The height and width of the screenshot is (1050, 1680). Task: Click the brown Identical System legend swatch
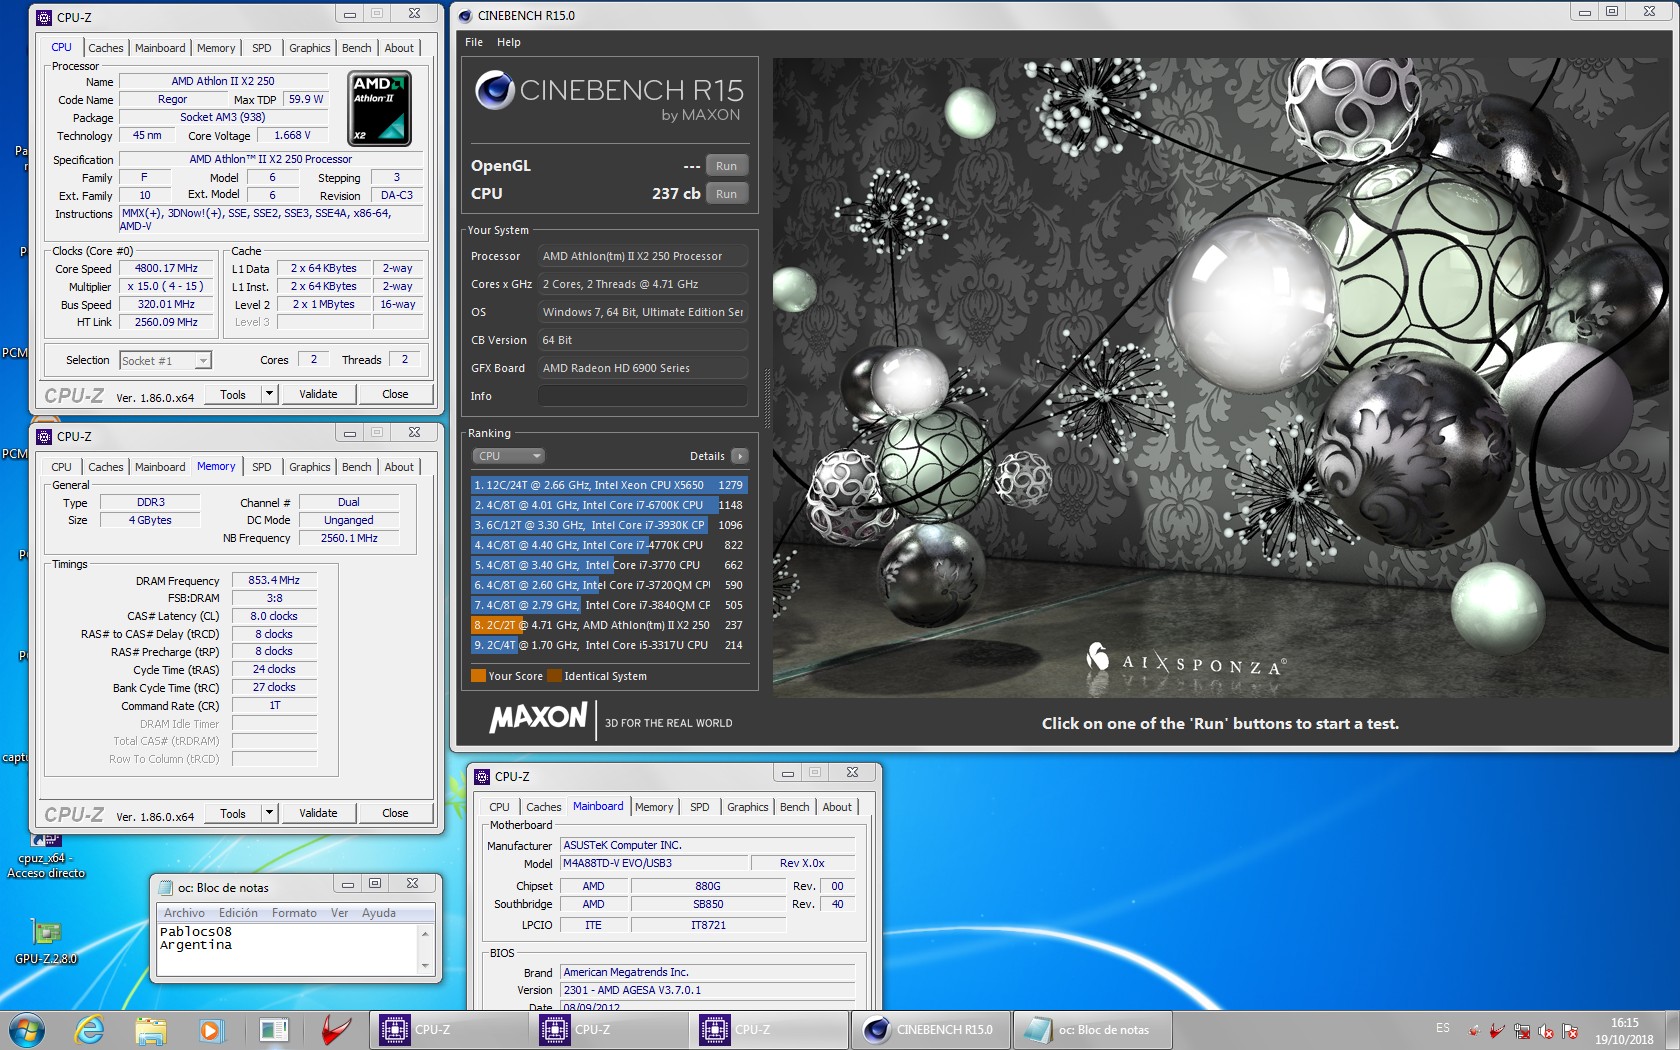[x=554, y=676]
